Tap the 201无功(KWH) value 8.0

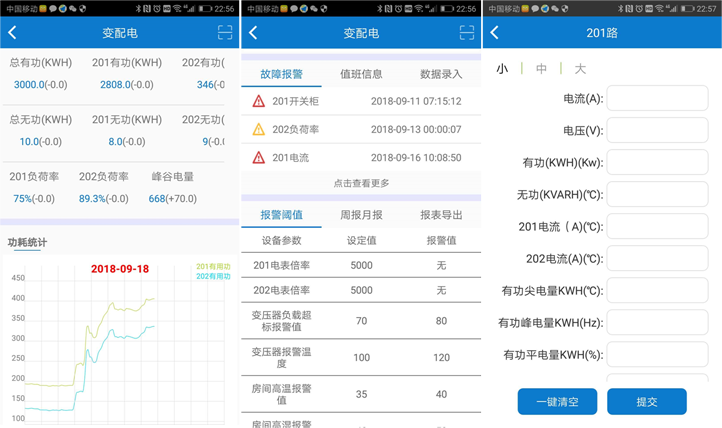(115, 142)
